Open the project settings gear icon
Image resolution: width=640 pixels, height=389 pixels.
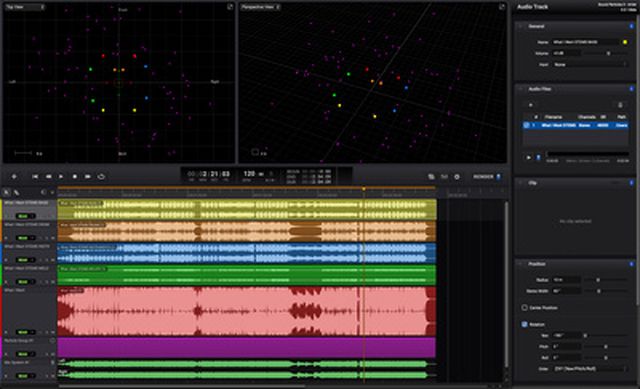(x=457, y=177)
